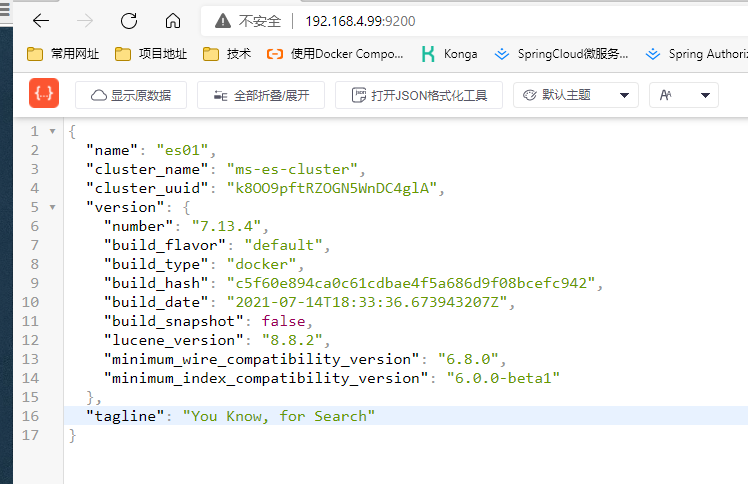
Task: Open the 项目地址 bookmark folder
Action: point(151,54)
